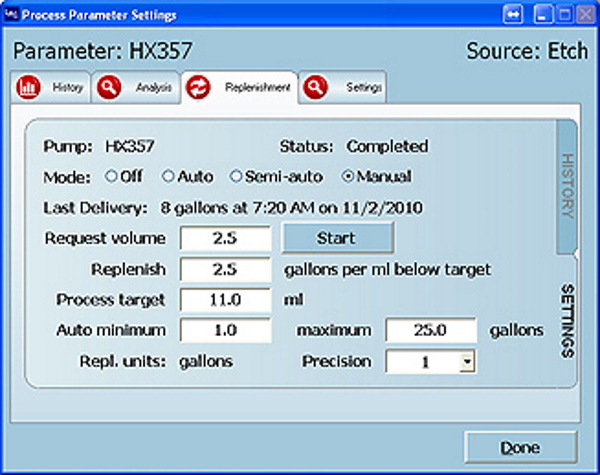
Task: Click 'Last Delivery' details text
Action: point(292,208)
